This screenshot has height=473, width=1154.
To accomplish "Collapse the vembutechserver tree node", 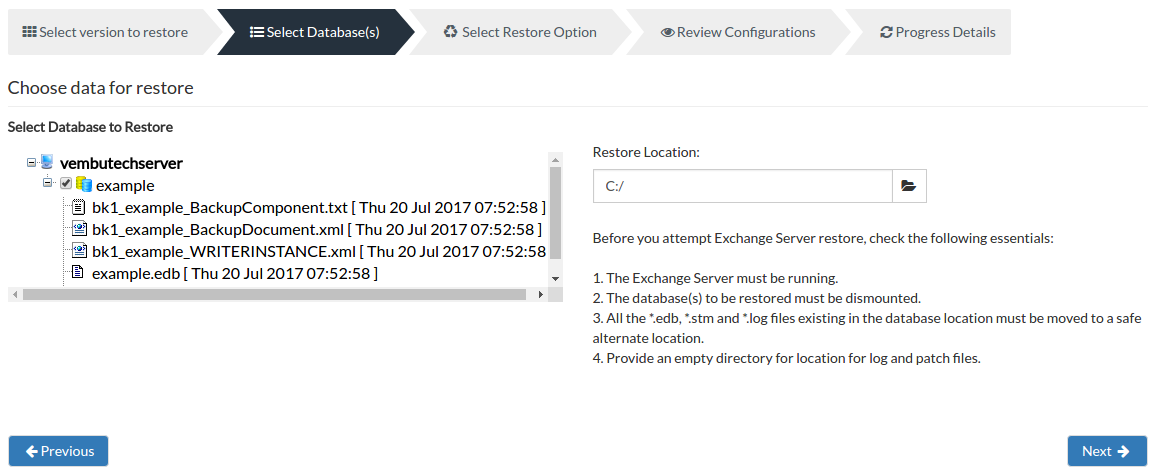I will [x=31, y=162].
